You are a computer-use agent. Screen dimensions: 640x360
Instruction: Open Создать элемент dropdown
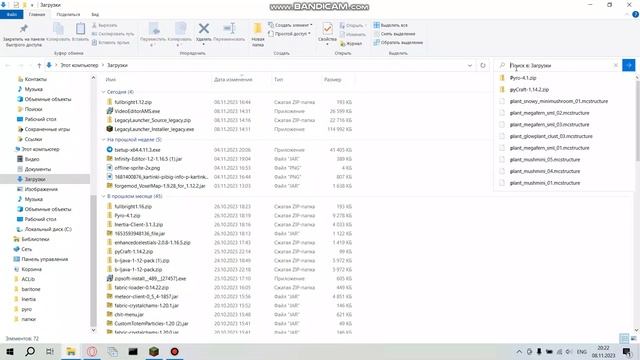291,25
